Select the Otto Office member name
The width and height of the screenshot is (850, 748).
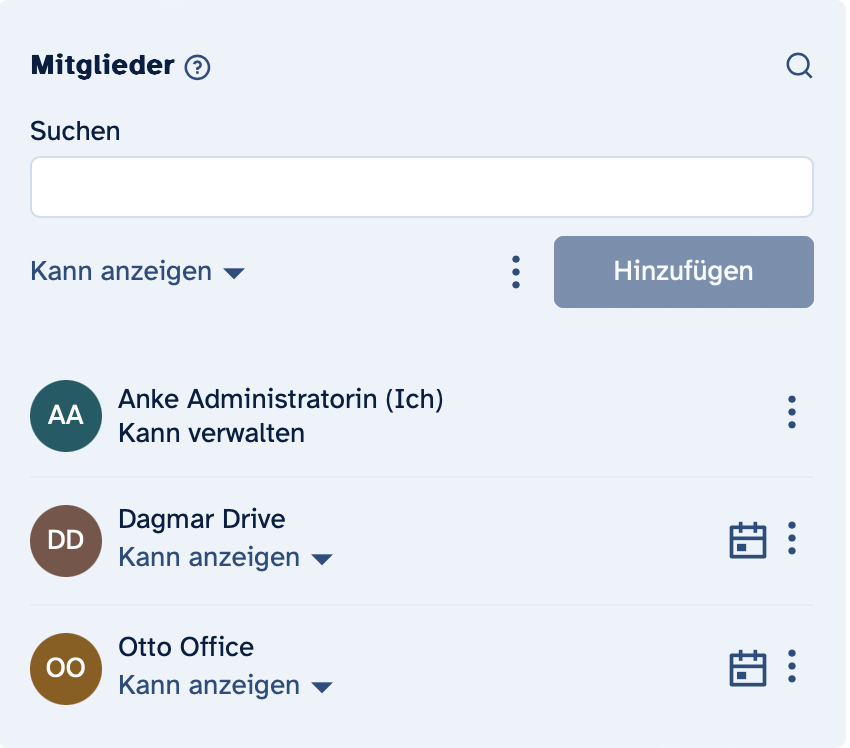[x=186, y=647]
